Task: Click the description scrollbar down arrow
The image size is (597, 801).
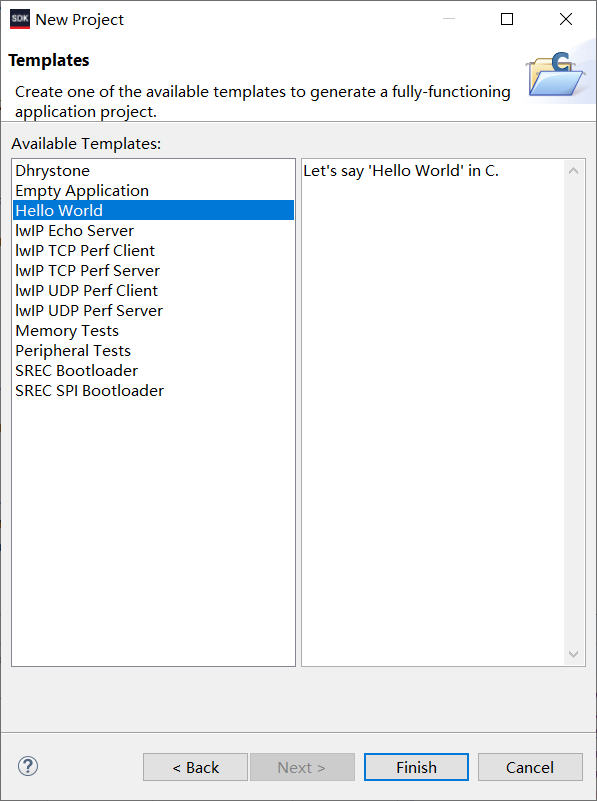Action: (574, 654)
